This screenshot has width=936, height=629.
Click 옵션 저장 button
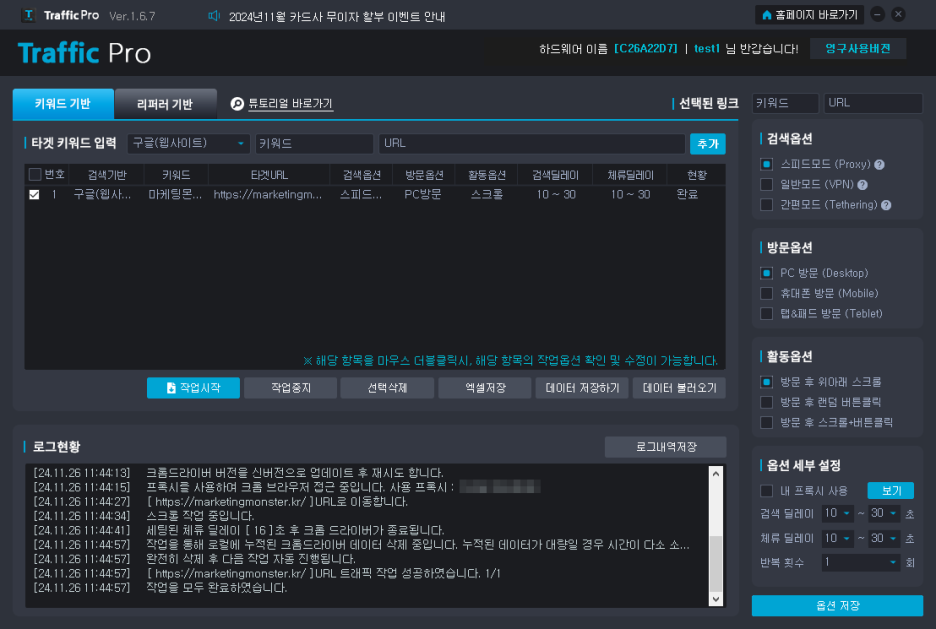(838, 606)
